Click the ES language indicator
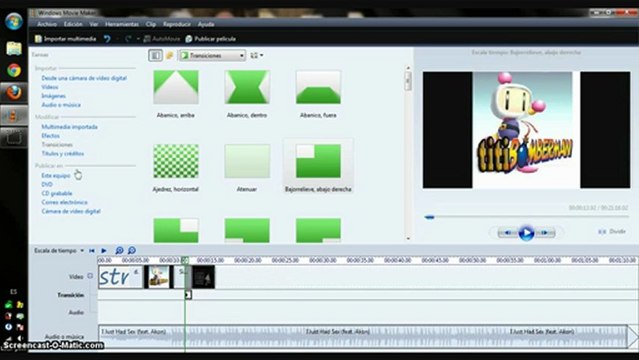Image resolution: width=639 pixels, height=360 pixels. pos(13,292)
